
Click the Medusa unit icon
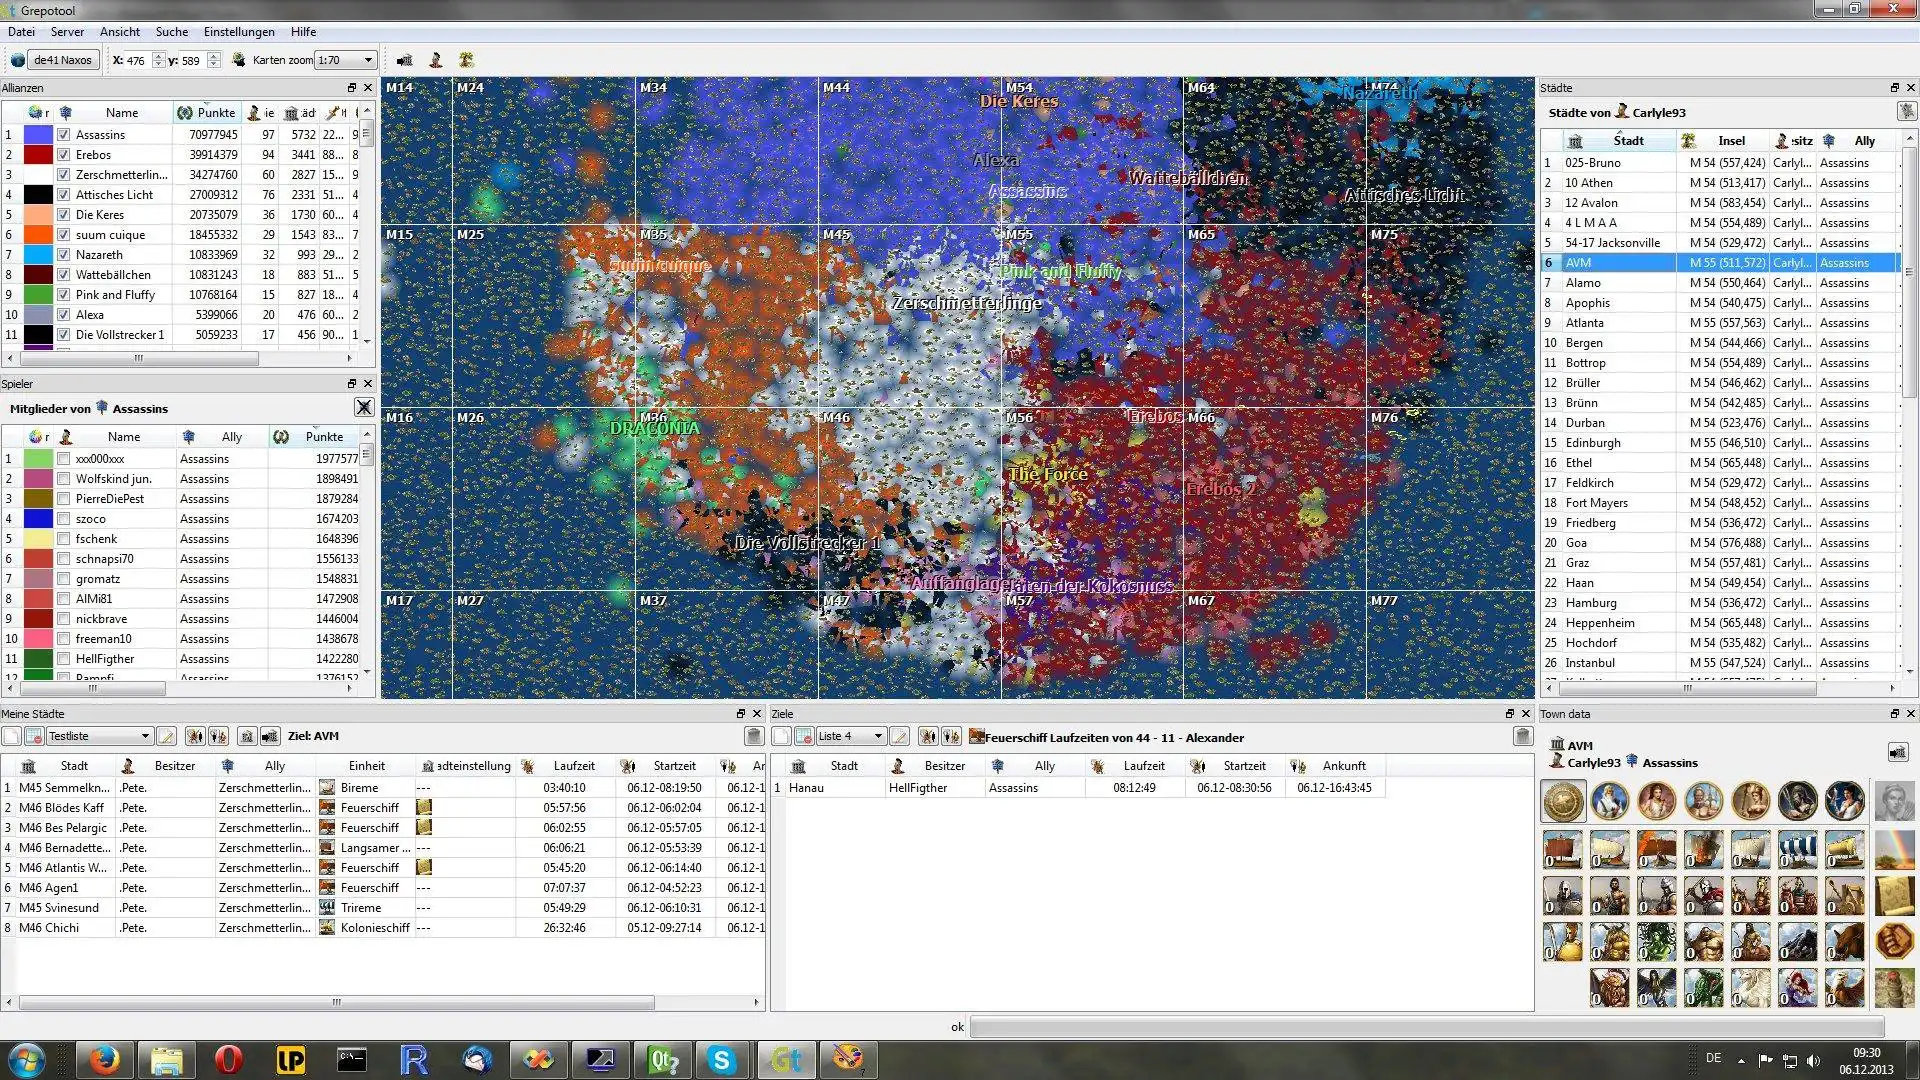click(x=1657, y=941)
